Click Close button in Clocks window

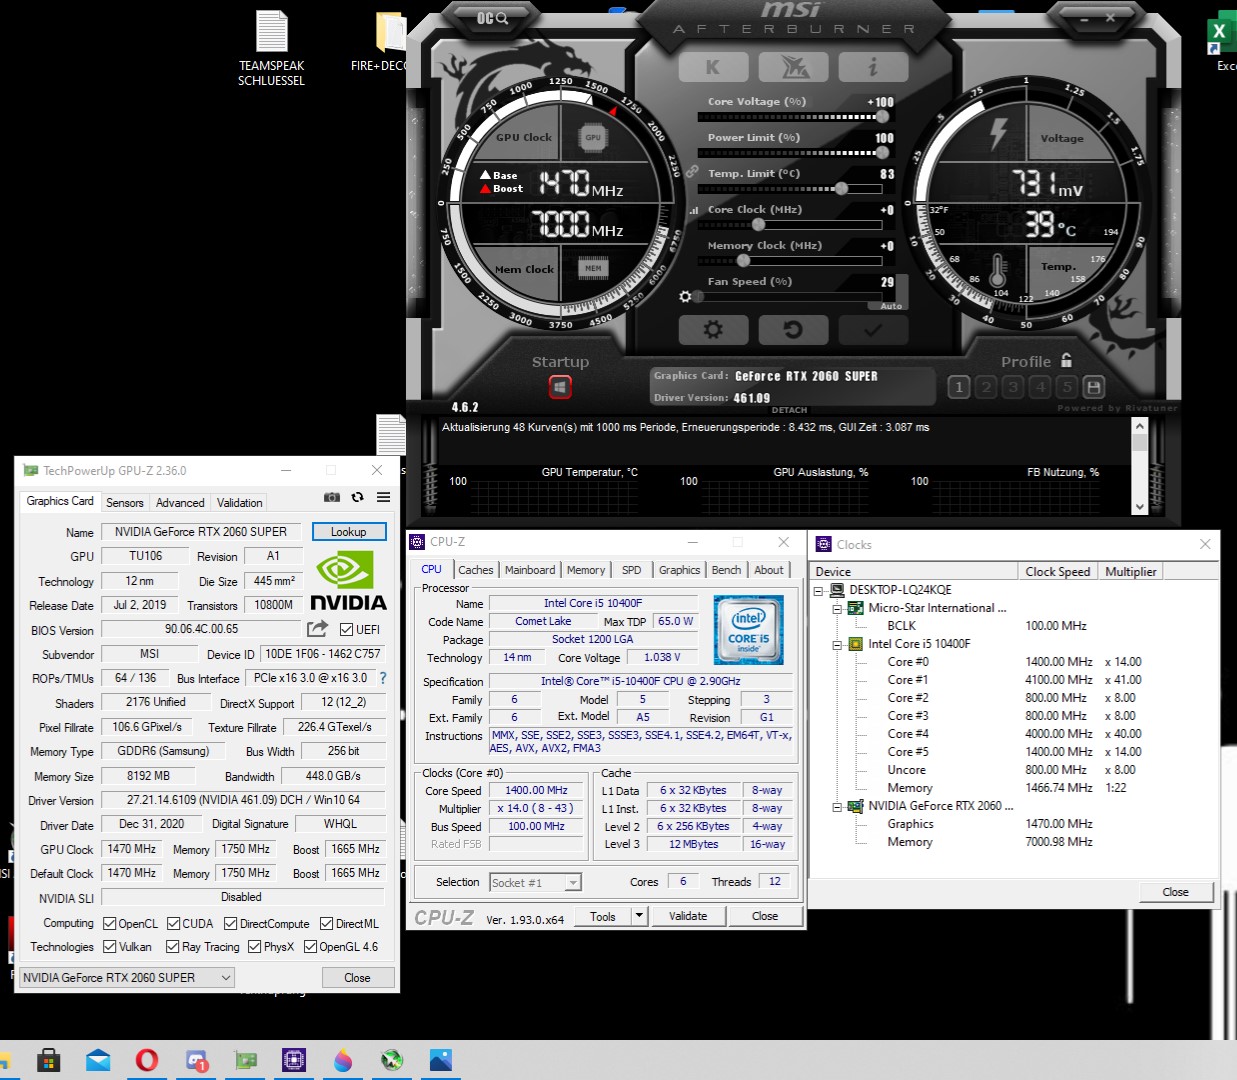pos(1176,892)
